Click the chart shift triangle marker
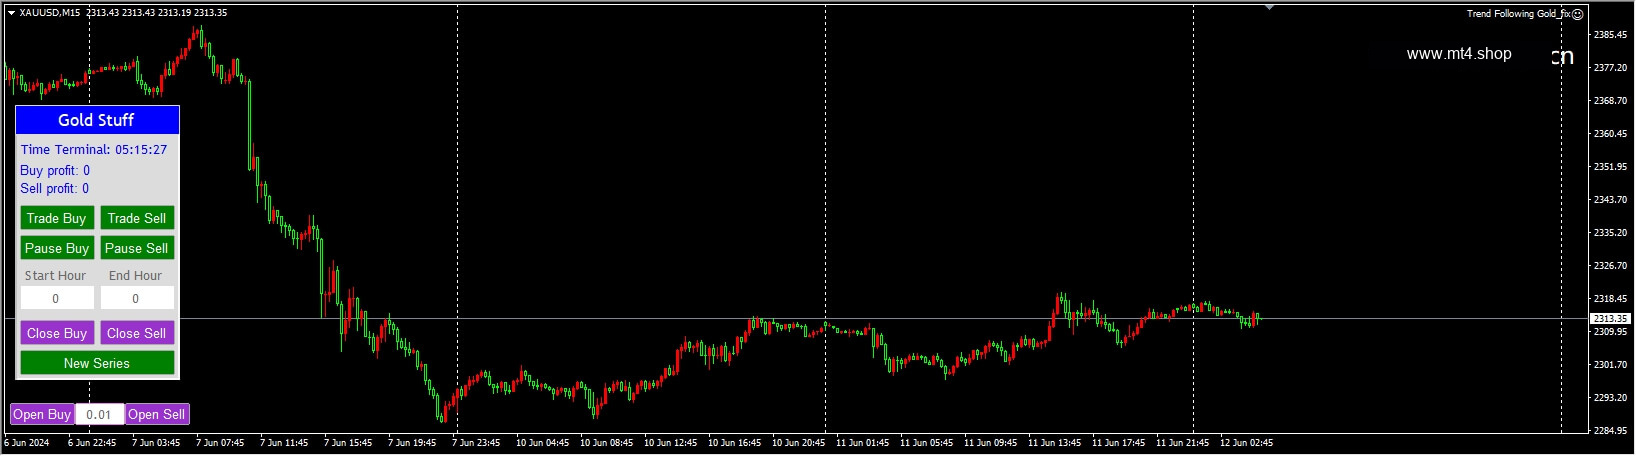The height and width of the screenshot is (456, 1636). [1269, 7]
